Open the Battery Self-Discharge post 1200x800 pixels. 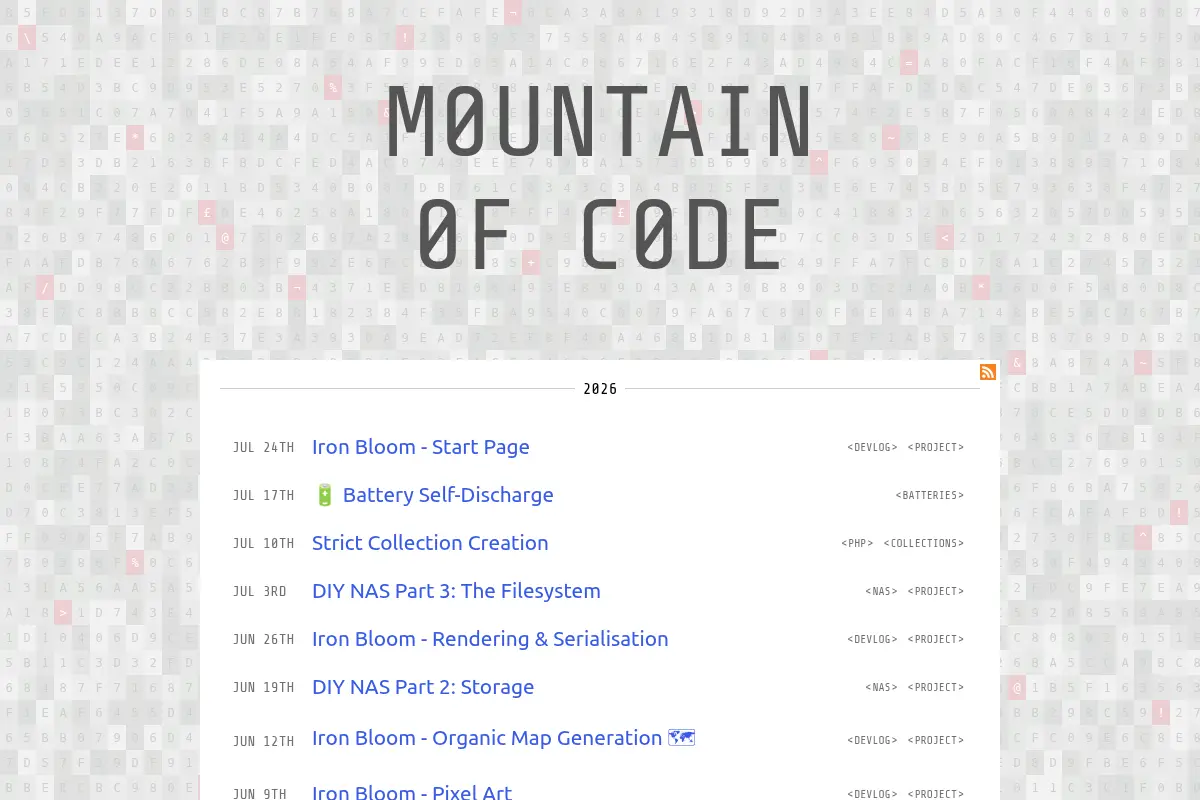(433, 495)
